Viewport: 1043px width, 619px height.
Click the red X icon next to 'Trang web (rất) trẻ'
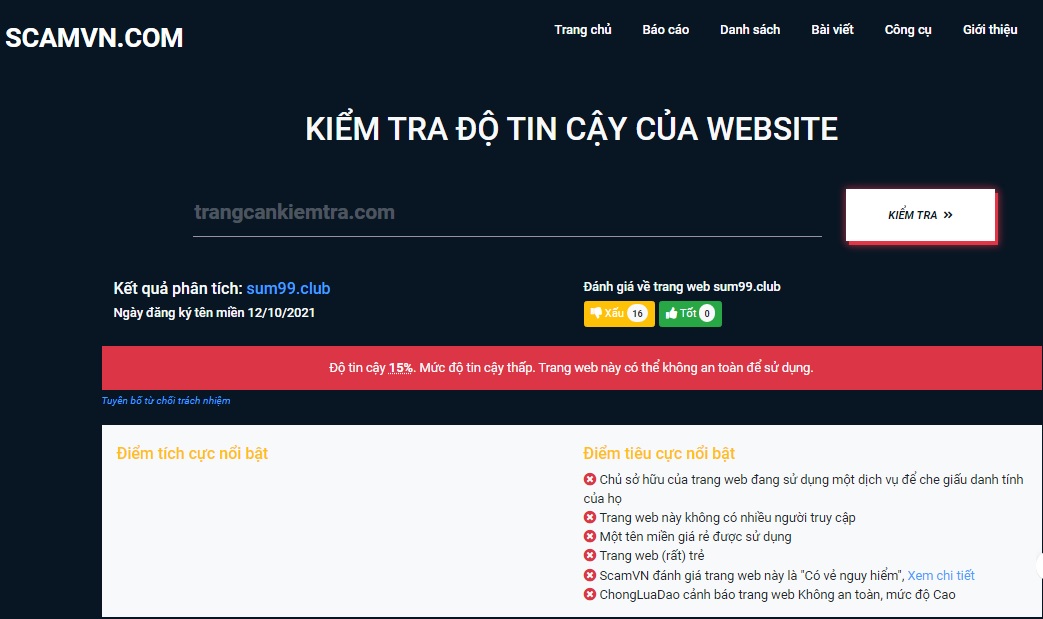pos(588,555)
